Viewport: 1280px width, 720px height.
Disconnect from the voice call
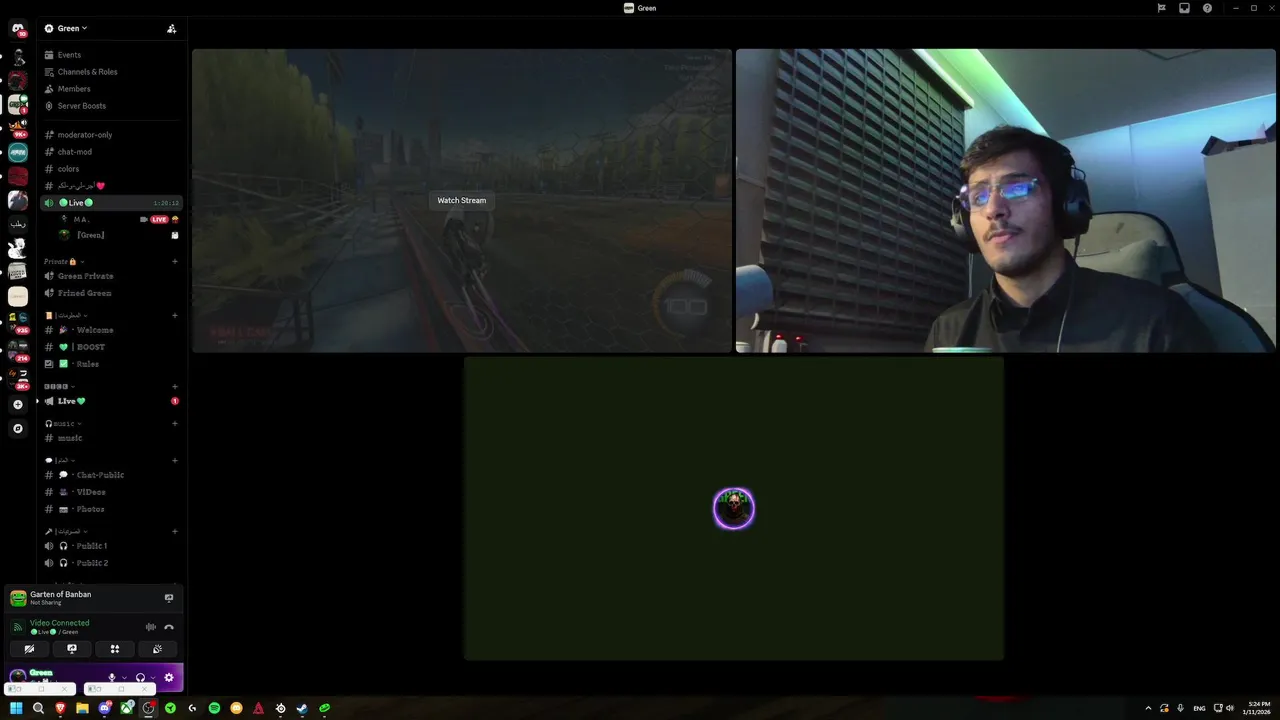coord(169,627)
